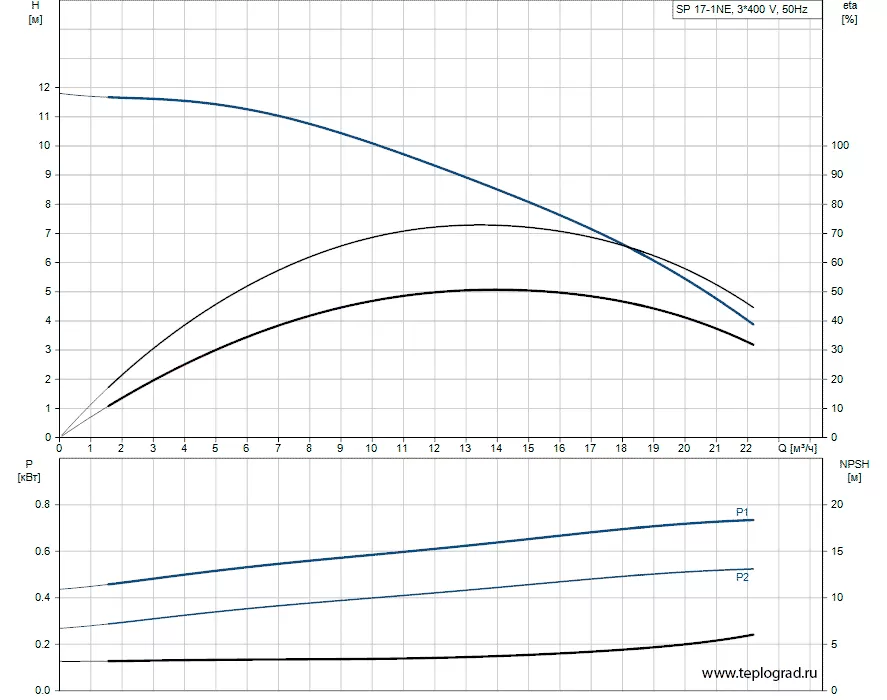The image size is (887, 700).
Task: Click the Q [м³/ч] axis label
Action: [798, 448]
